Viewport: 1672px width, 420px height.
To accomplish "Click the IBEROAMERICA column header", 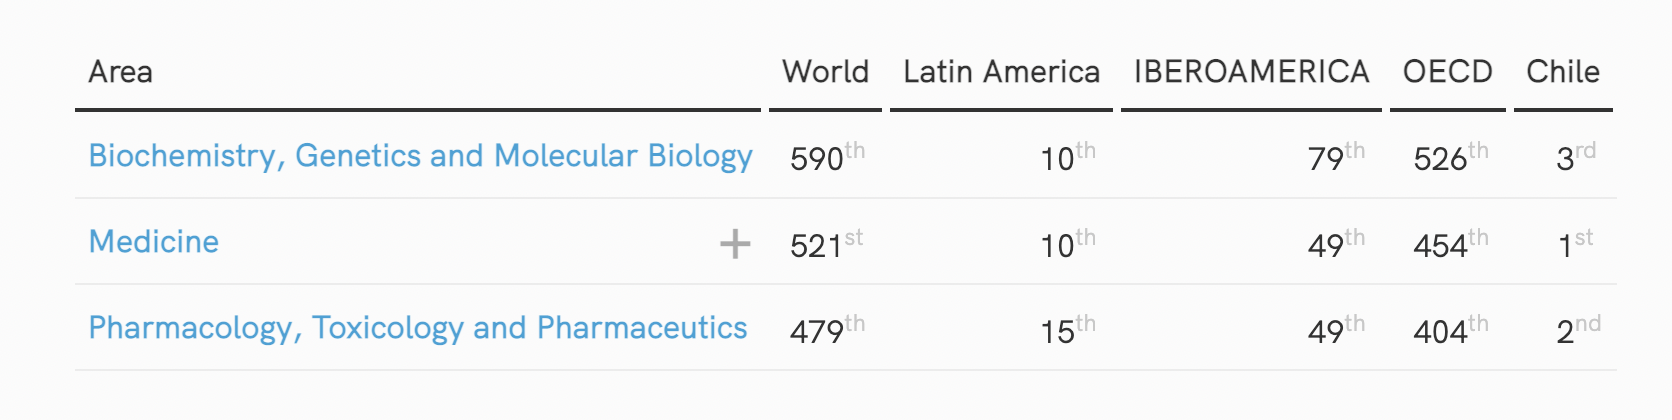I will click(1251, 72).
